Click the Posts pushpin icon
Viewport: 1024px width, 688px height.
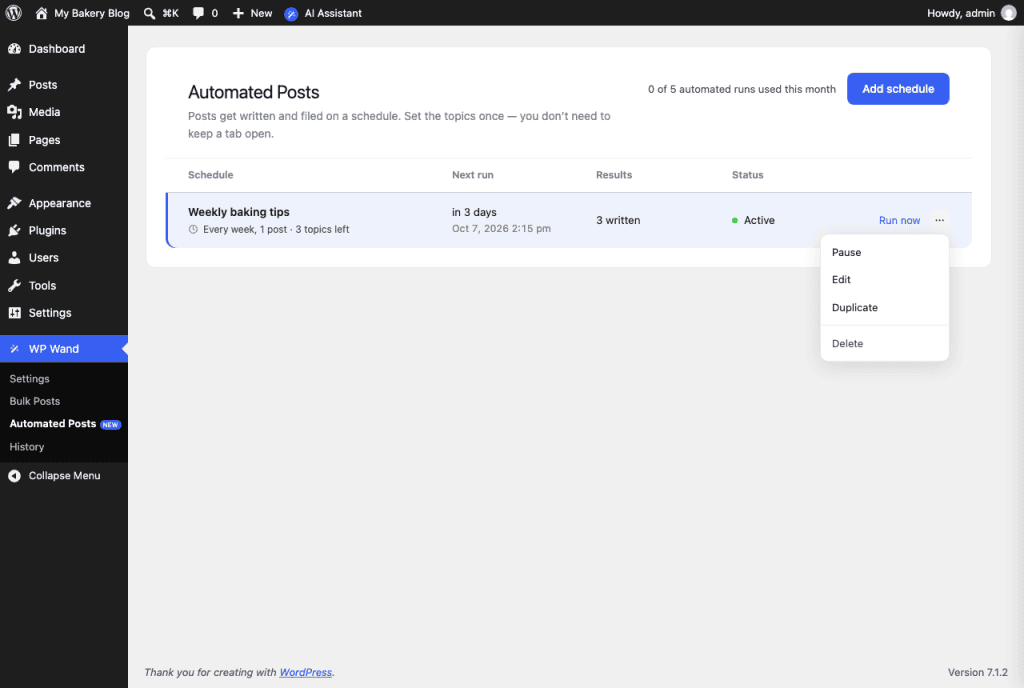(x=14, y=85)
